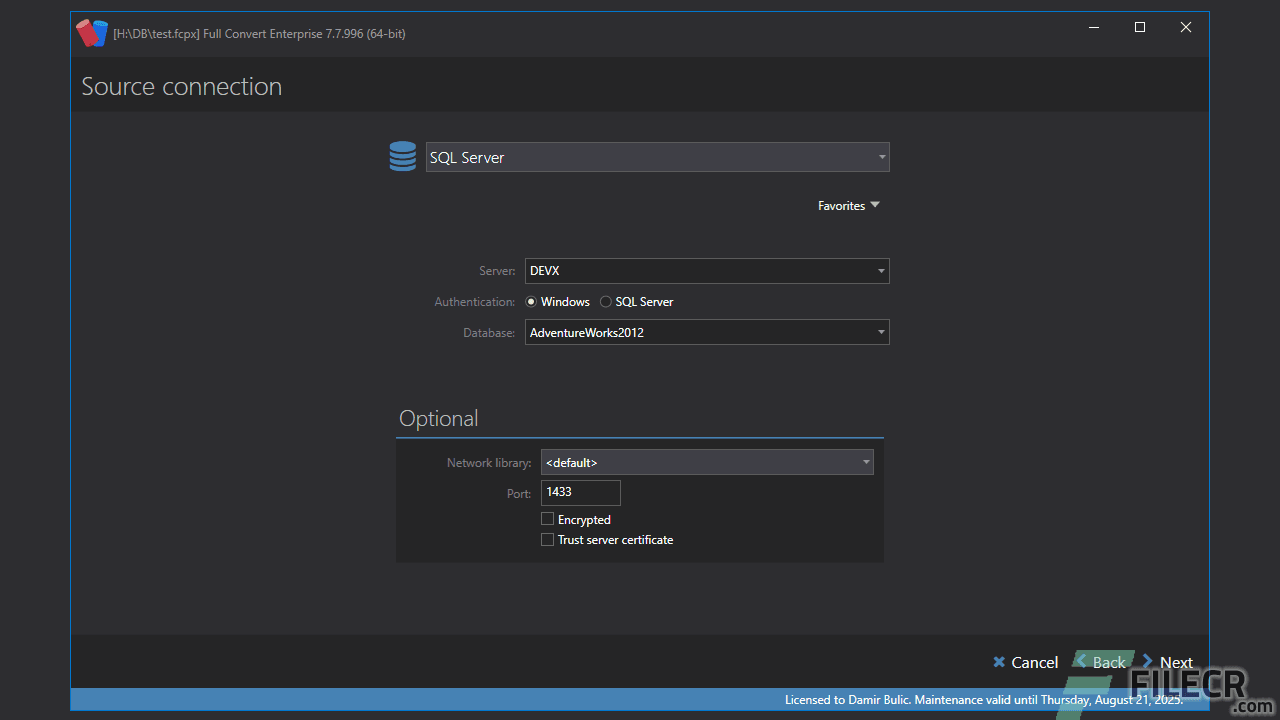1280x720 pixels.
Task: Click the blue X icon next to Cancel
Action: pos(998,662)
